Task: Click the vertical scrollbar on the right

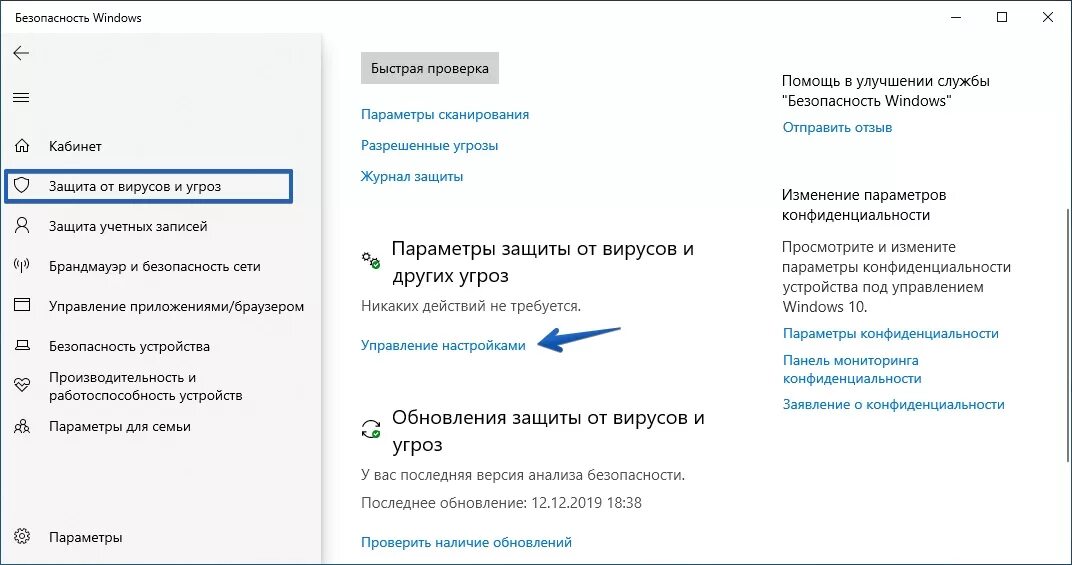Action: [1067, 333]
